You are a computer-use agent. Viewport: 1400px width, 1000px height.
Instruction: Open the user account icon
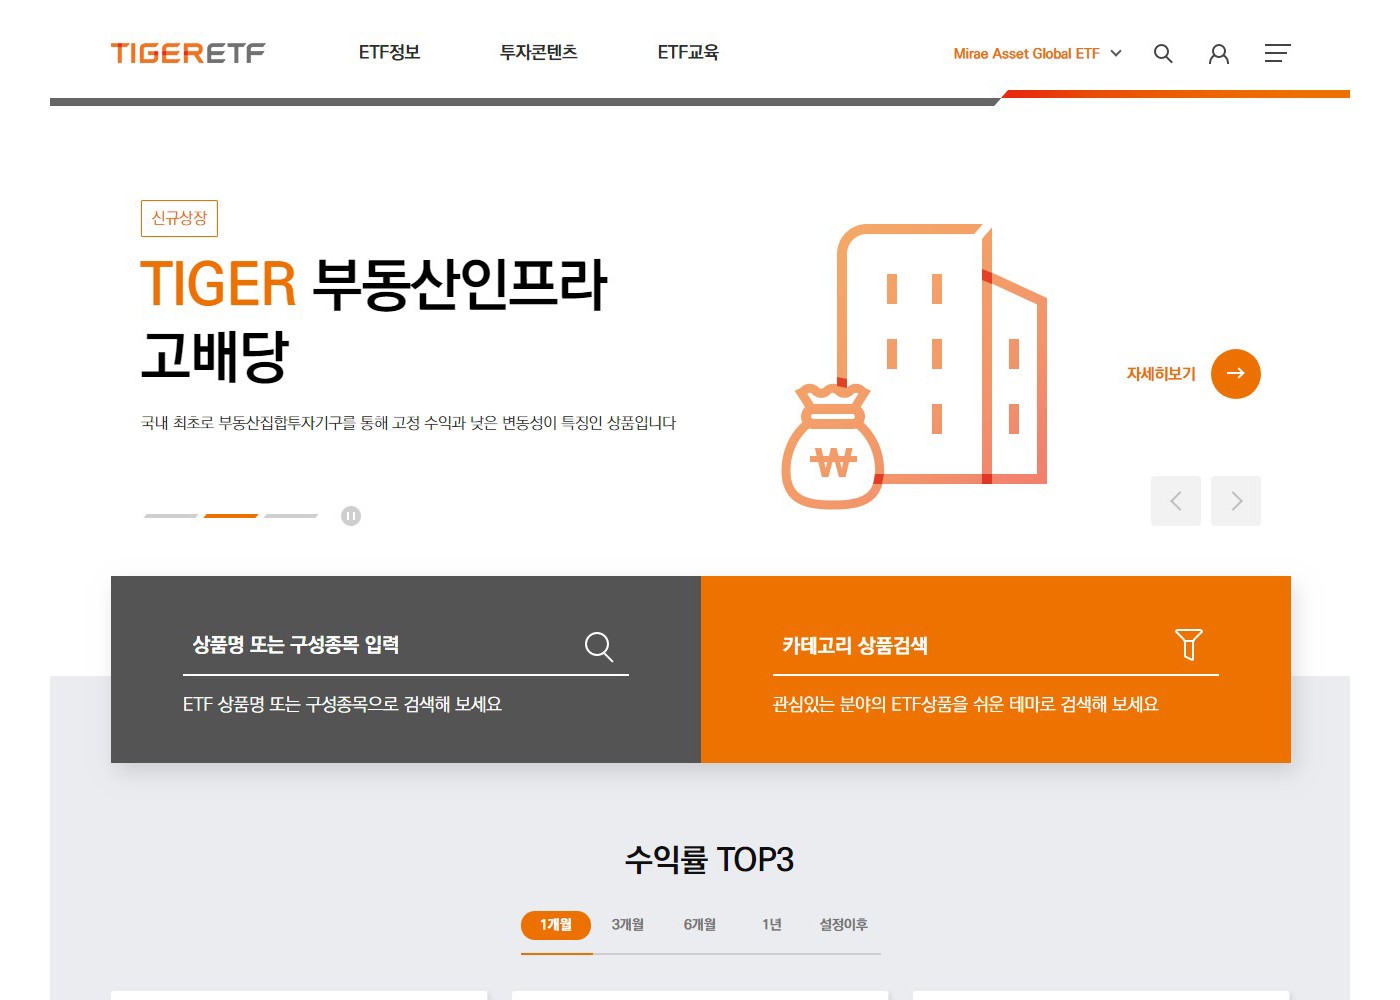coord(1218,54)
